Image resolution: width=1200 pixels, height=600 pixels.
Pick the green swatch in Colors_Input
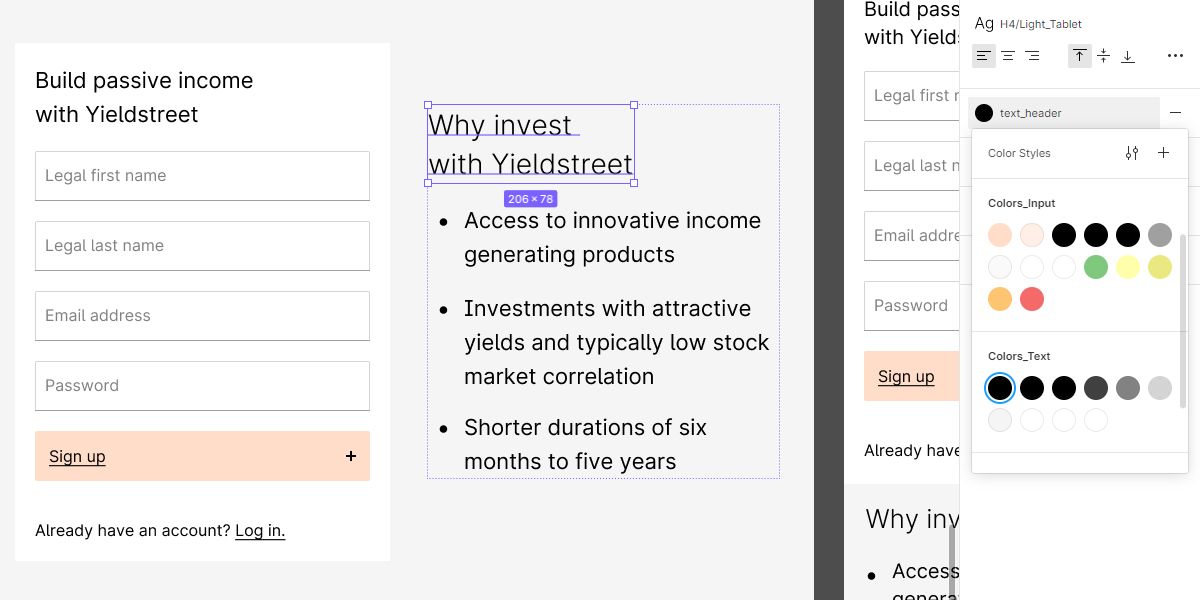(x=1096, y=267)
